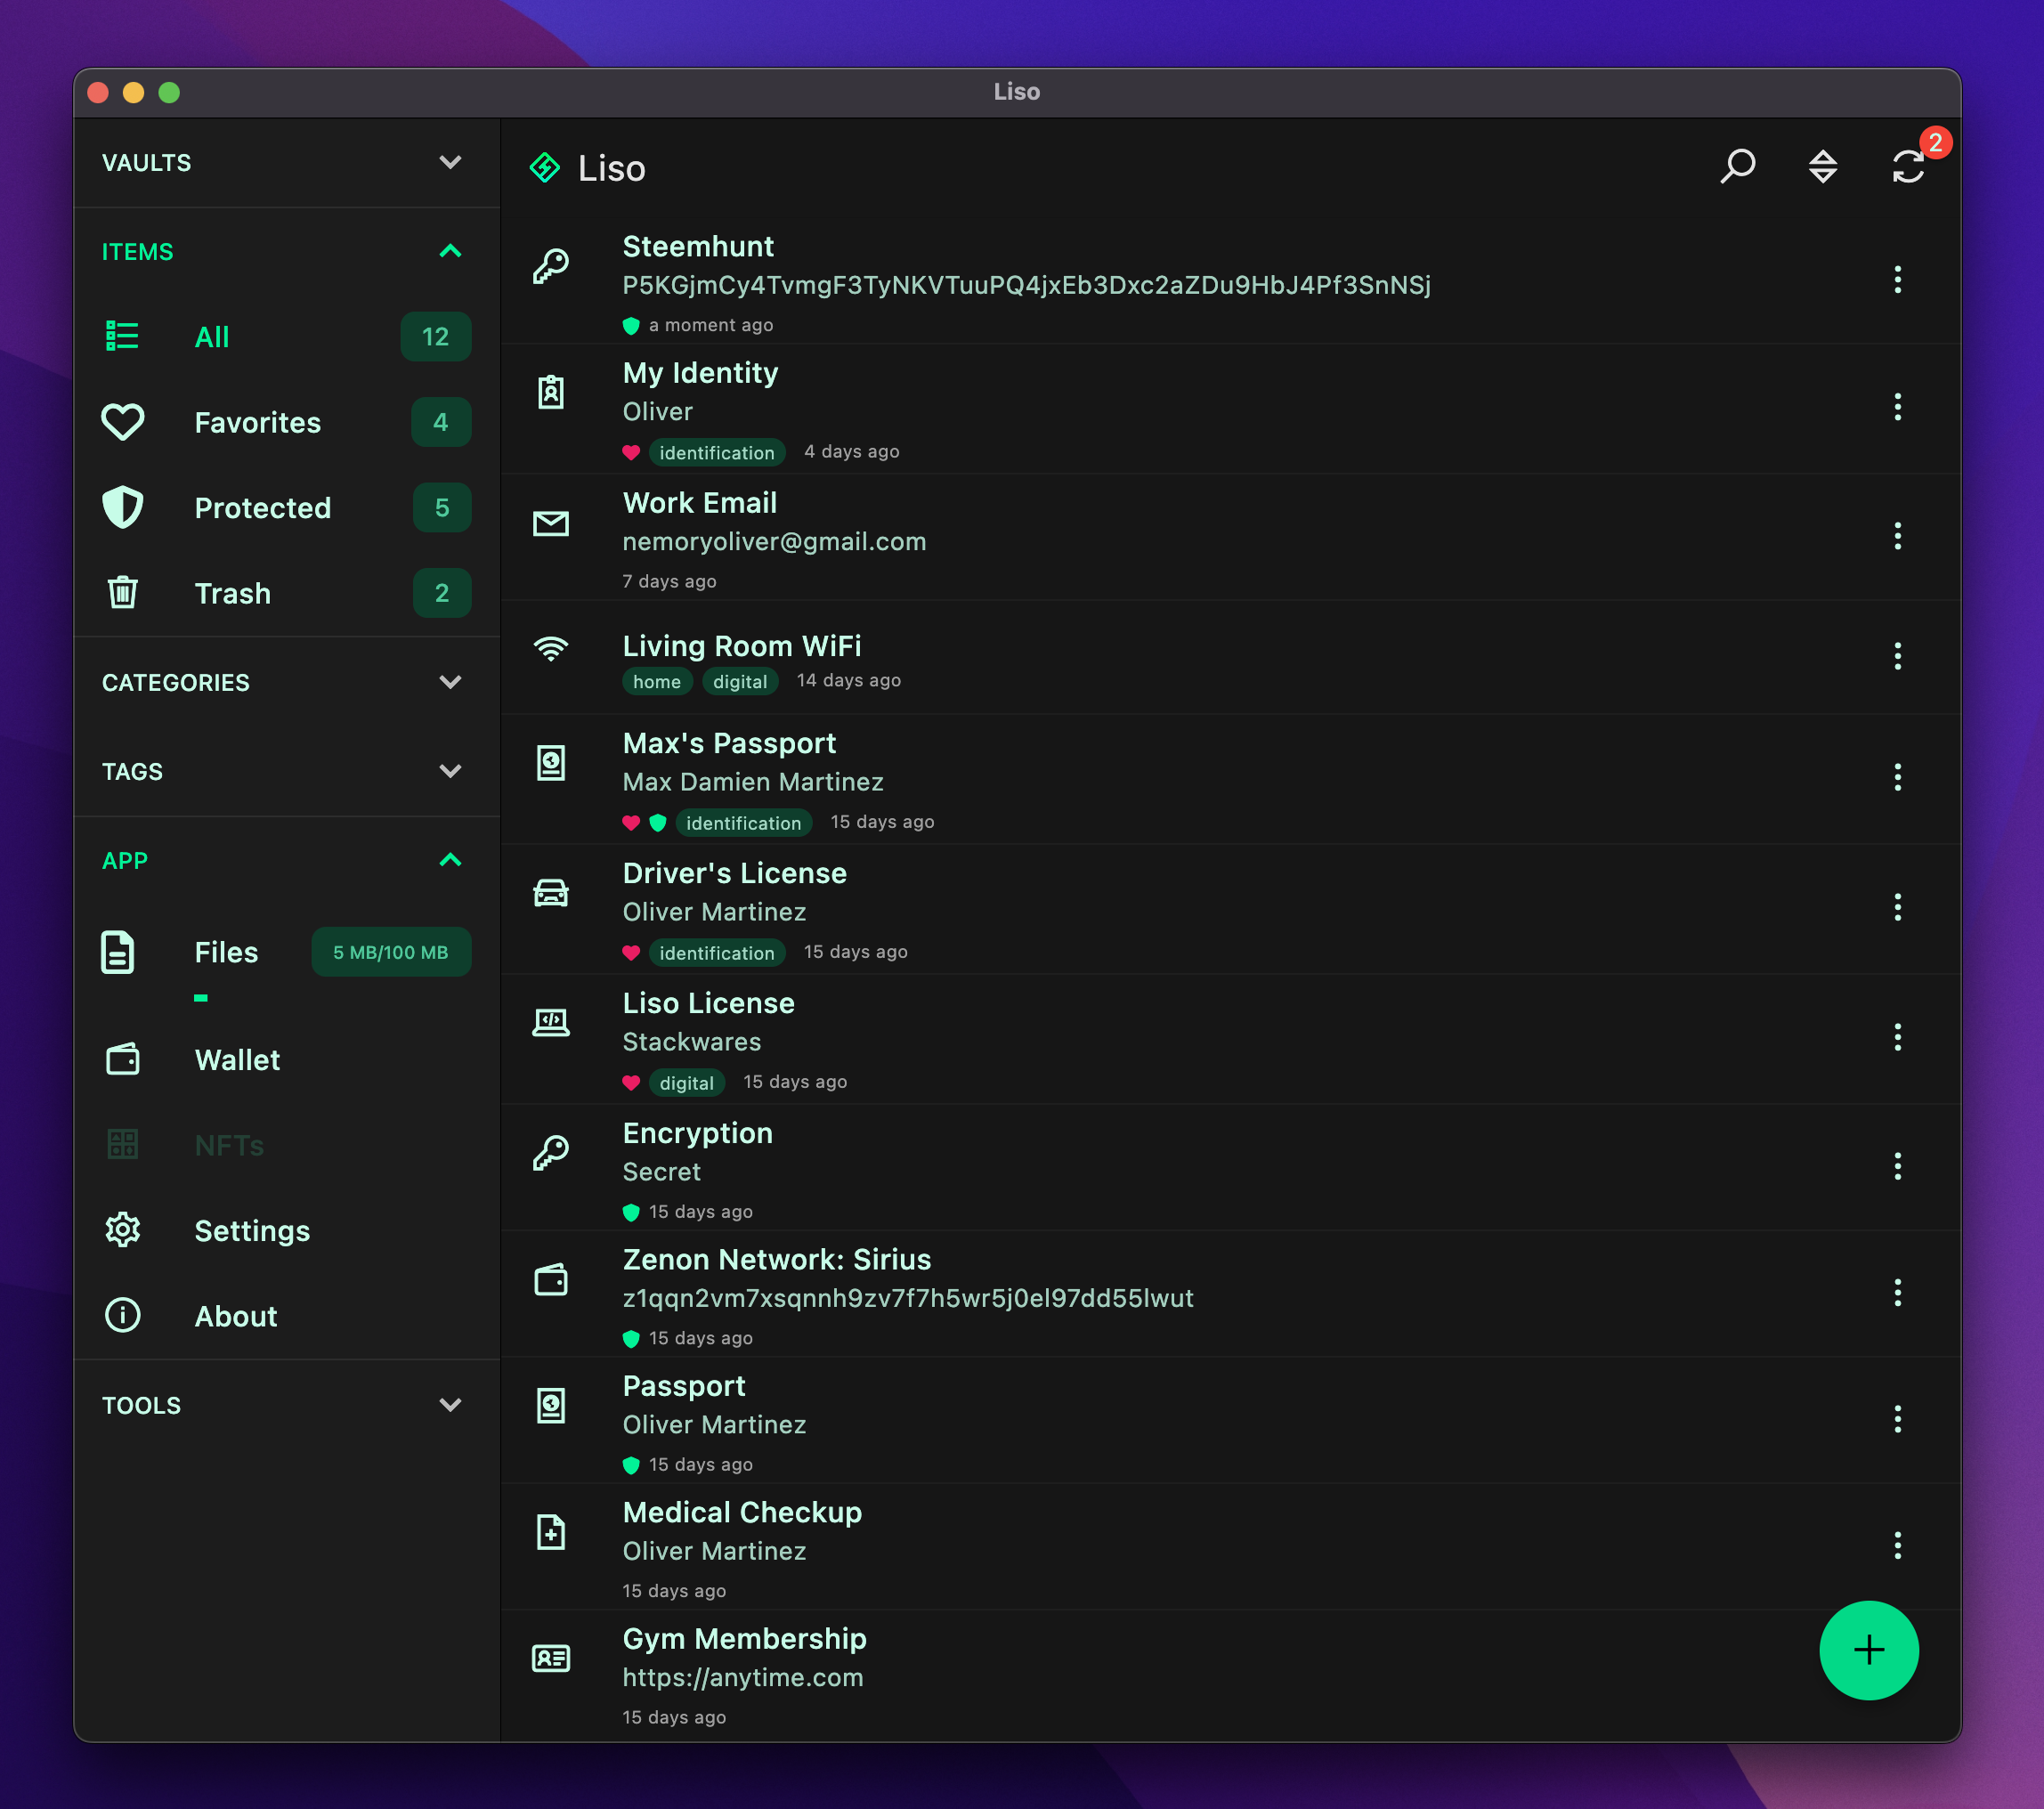This screenshot has width=2044, height=1809.
Task: Open the Wallet label in sidebar
Action: pos(238,1060)
